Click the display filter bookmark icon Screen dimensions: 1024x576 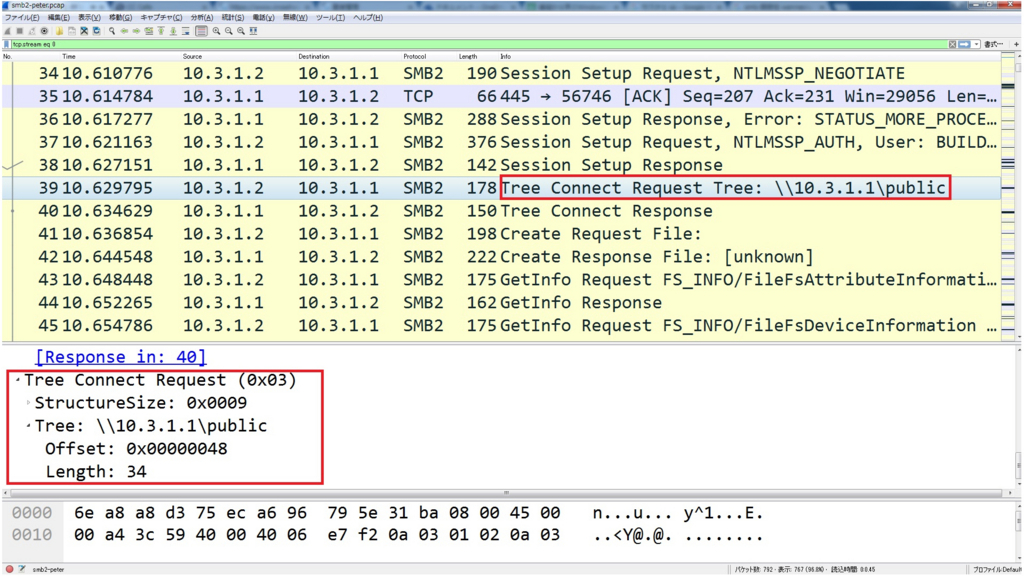[7, 44]
